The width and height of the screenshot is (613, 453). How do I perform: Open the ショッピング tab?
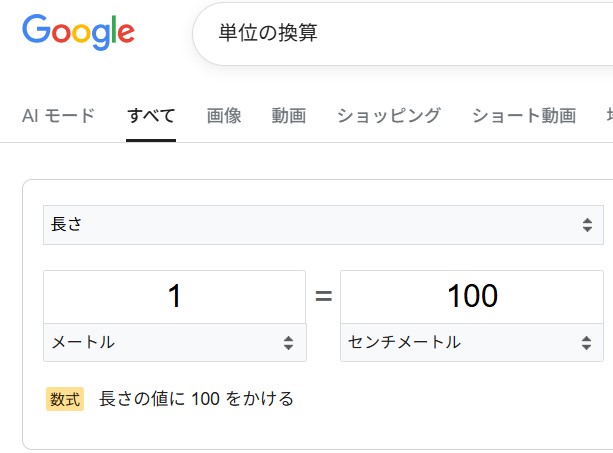click(x=388, y=115)
